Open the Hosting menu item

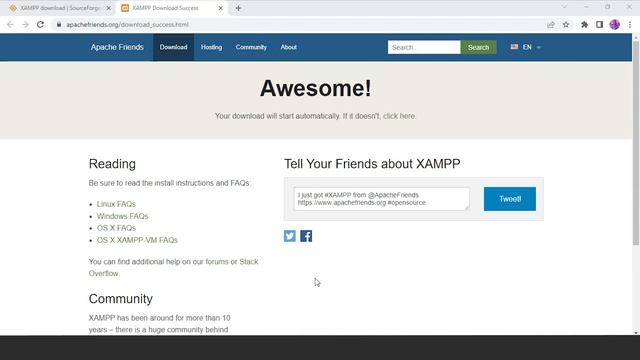[211, 47]
